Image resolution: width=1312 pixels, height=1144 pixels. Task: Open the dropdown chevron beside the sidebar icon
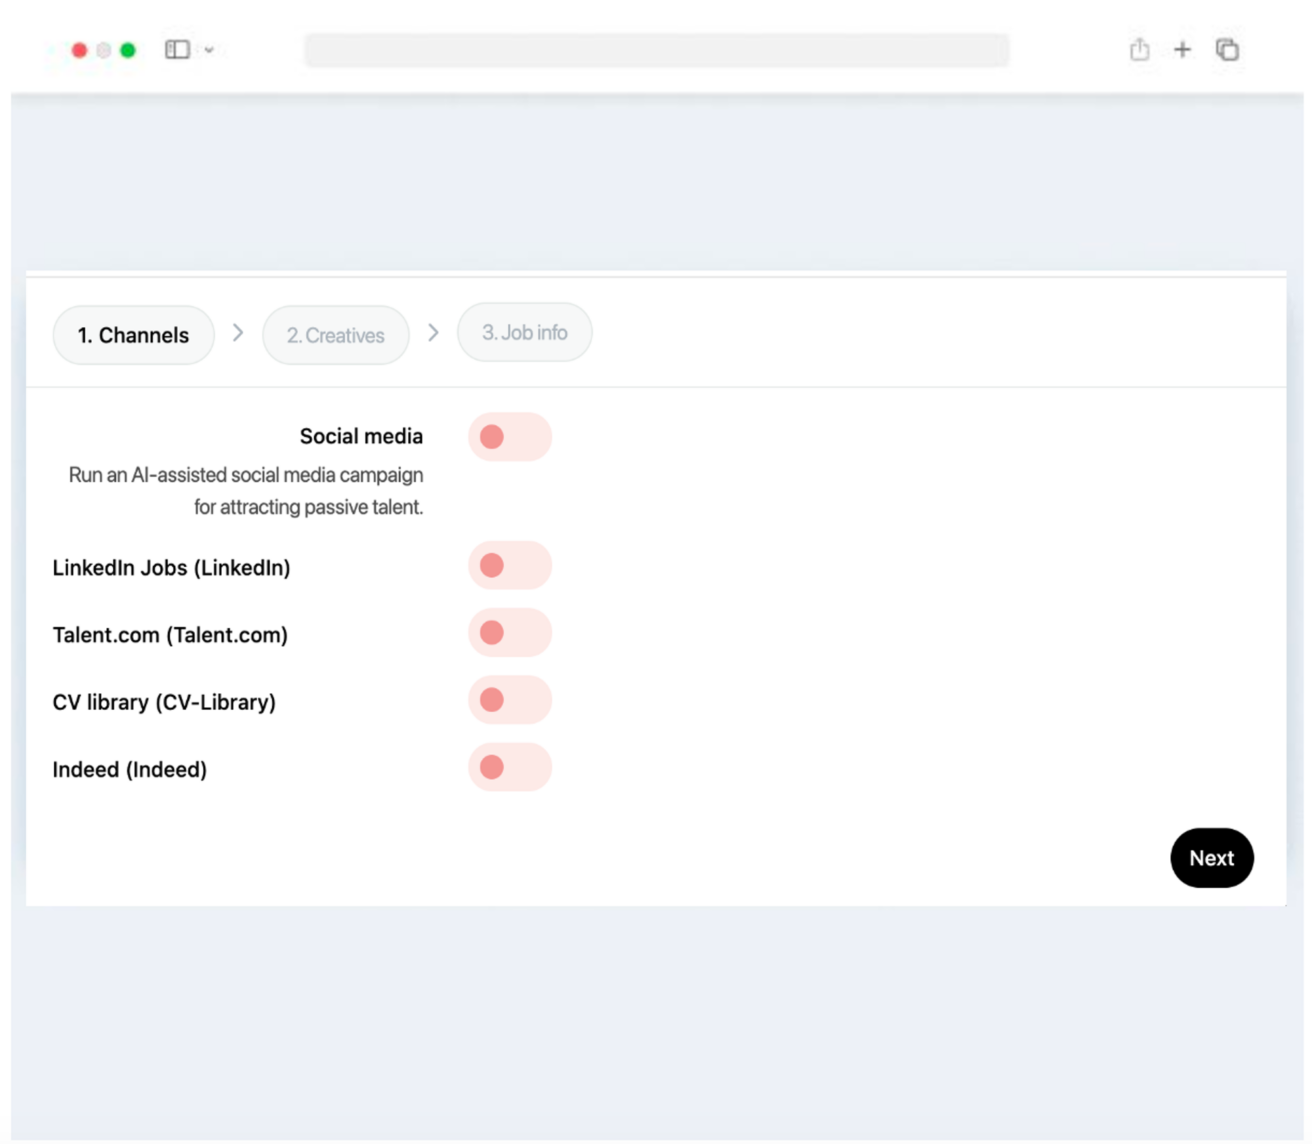[207, 49]
